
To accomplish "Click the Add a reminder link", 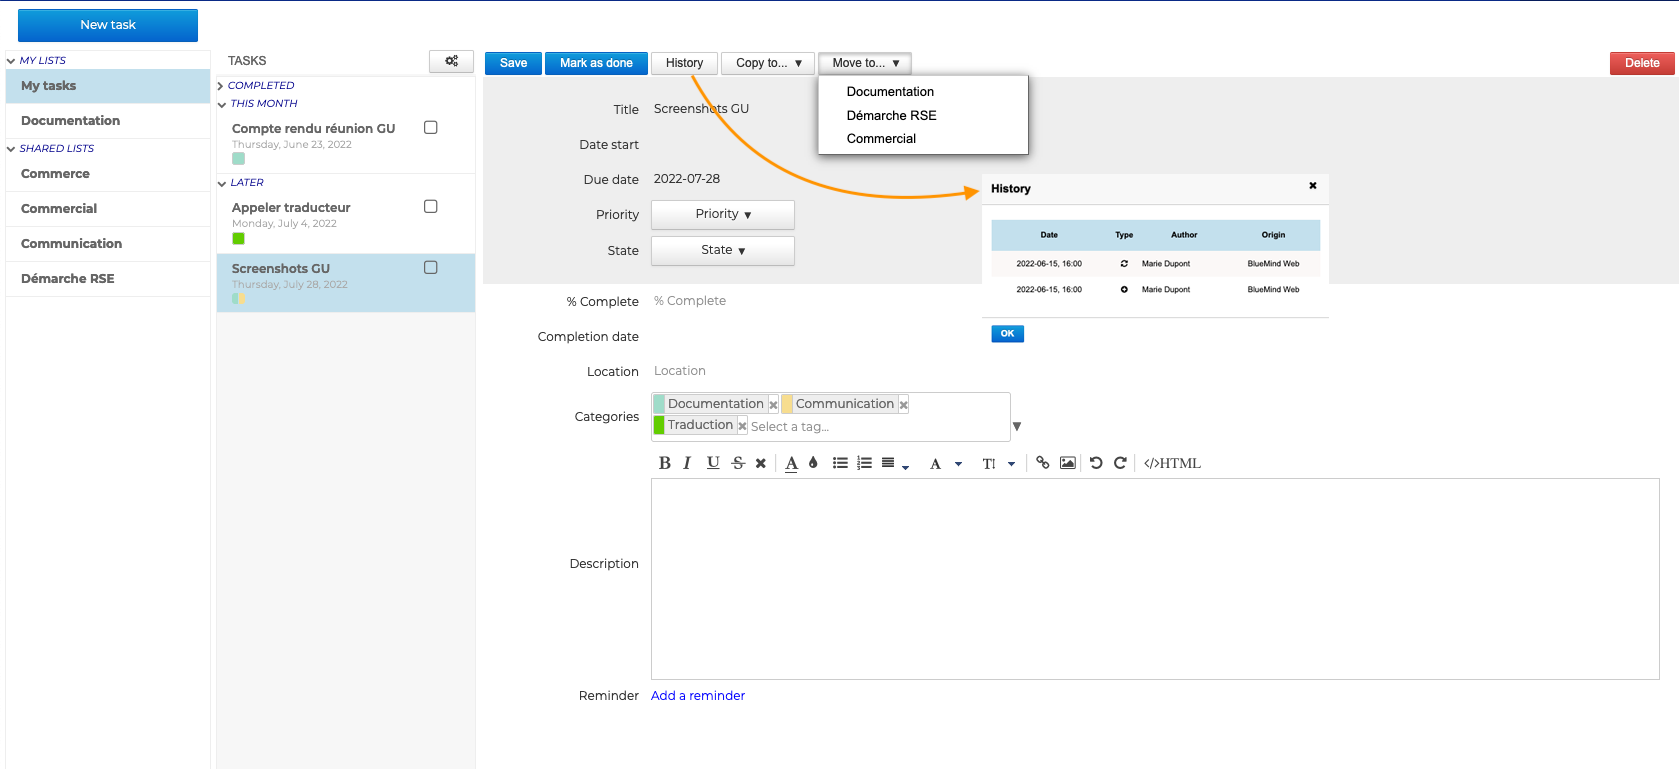I will tap(697, 696).
